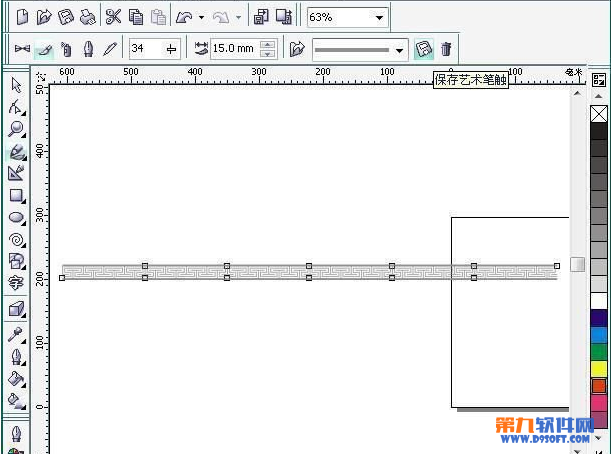Image resolution: width=611 pixels, height=454 pixels.
Task: Click the vertical scrollbar thumb
Action: click(x=577, y=265)
